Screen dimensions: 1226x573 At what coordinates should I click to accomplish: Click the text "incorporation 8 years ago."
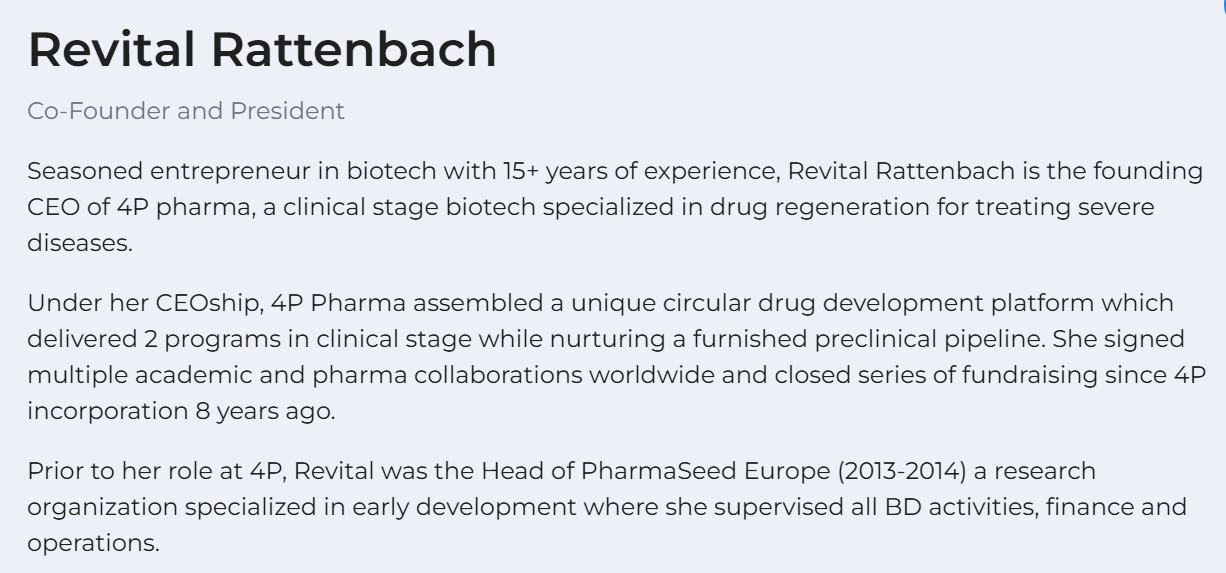coord(180,411)
